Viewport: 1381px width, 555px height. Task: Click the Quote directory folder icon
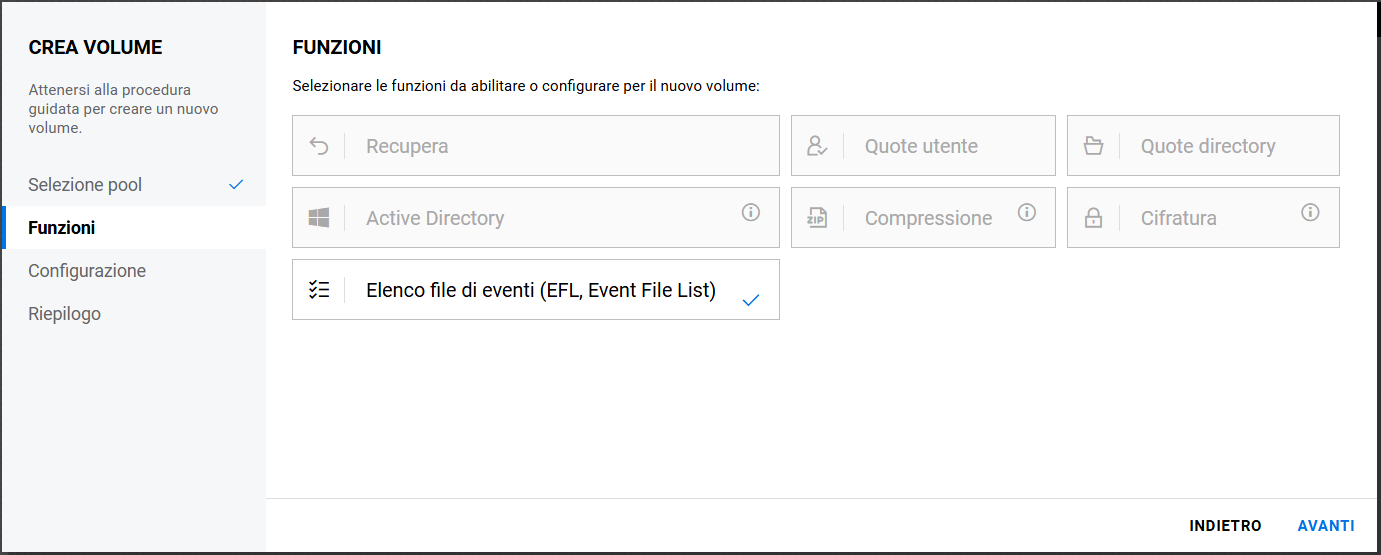click(x=1094, y=146)
